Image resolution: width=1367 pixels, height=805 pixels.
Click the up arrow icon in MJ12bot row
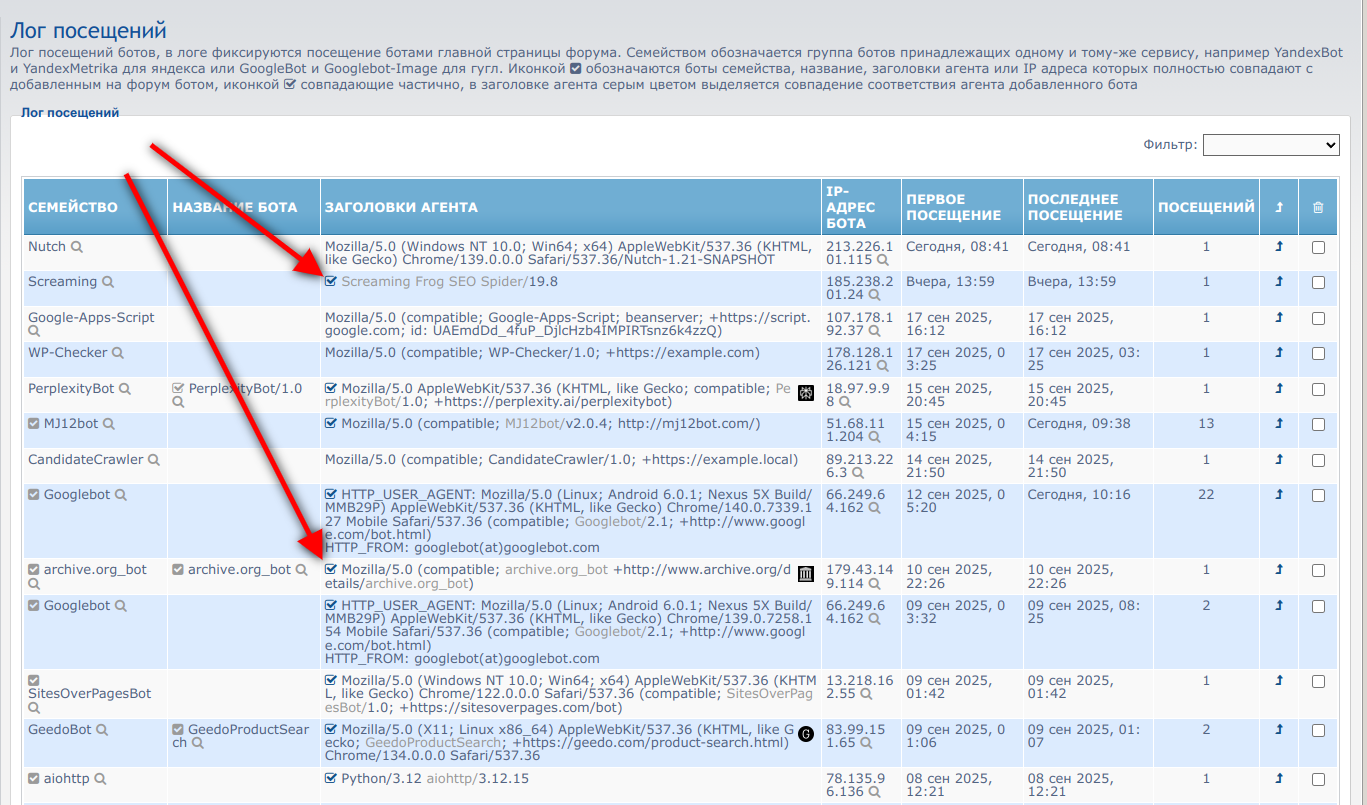(x=1279, y=424)
